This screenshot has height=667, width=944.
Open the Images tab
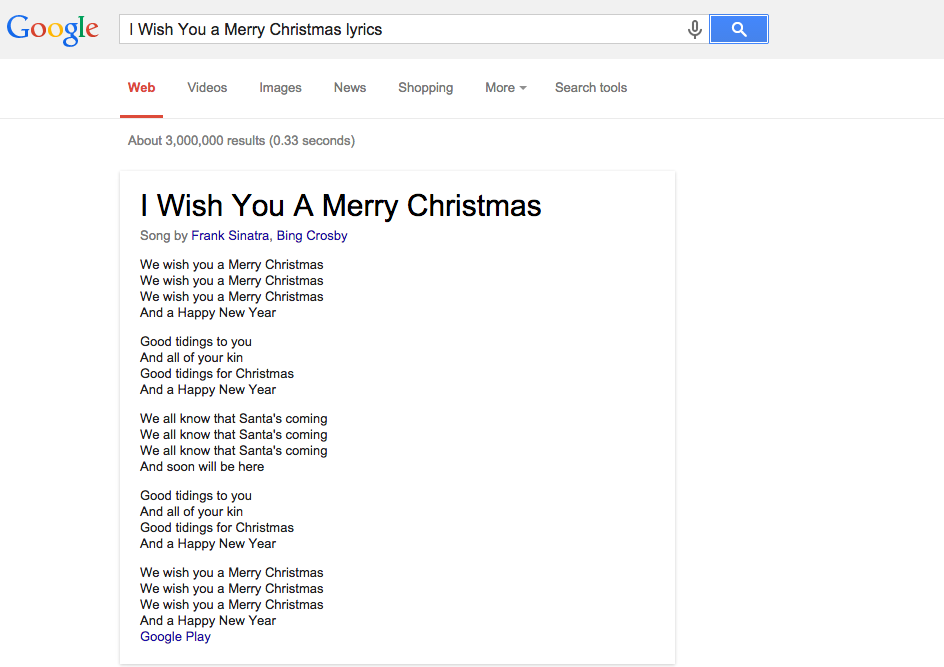point(280,88)
